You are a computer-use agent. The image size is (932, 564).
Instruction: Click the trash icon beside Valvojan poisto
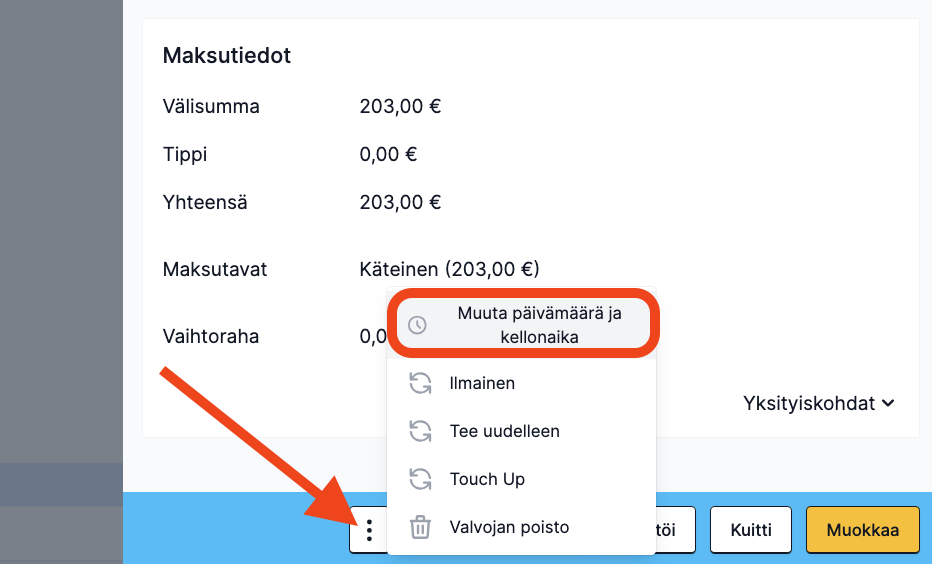click(420, 527)
